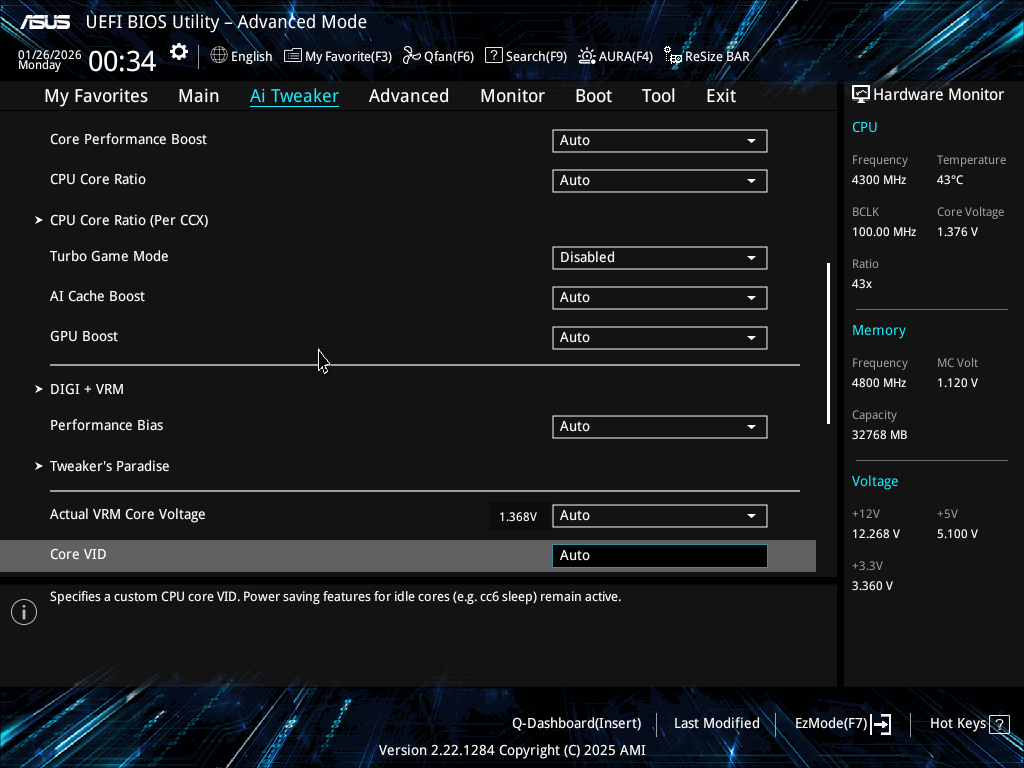The width and height of the screenshot is (1024, 768).
Task: Open Q-Dashboard(Insert) link
Action: click(x=576, y=724)
